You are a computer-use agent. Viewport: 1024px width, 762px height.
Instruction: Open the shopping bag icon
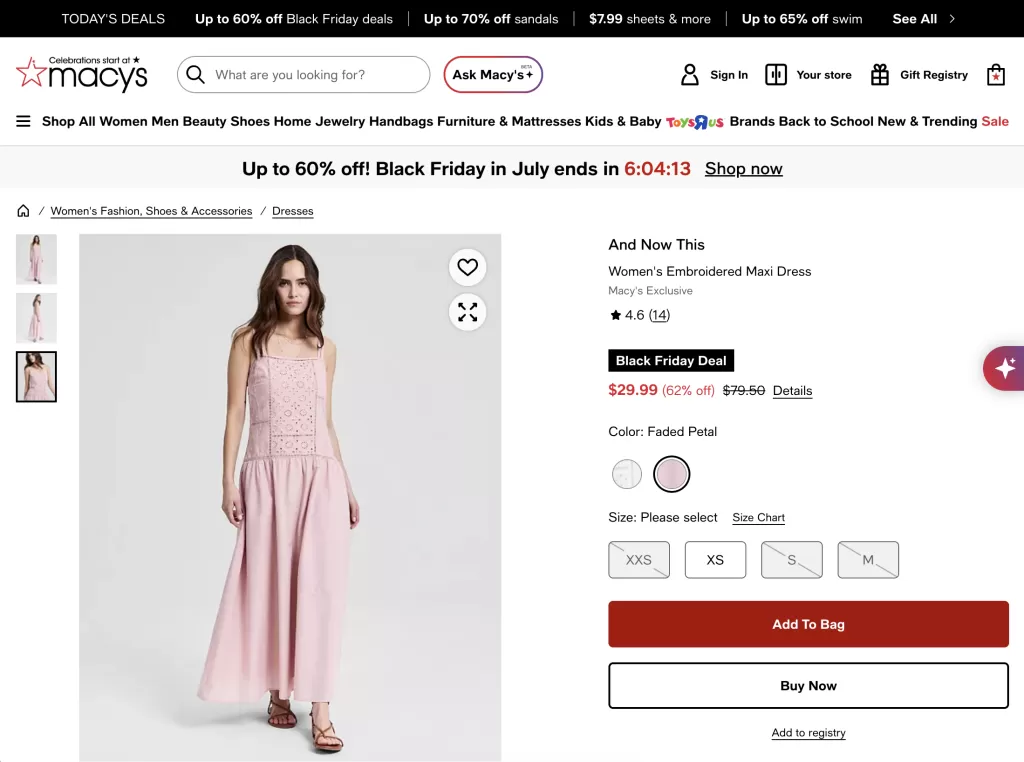pyautogui.click(x=995, y=74)
